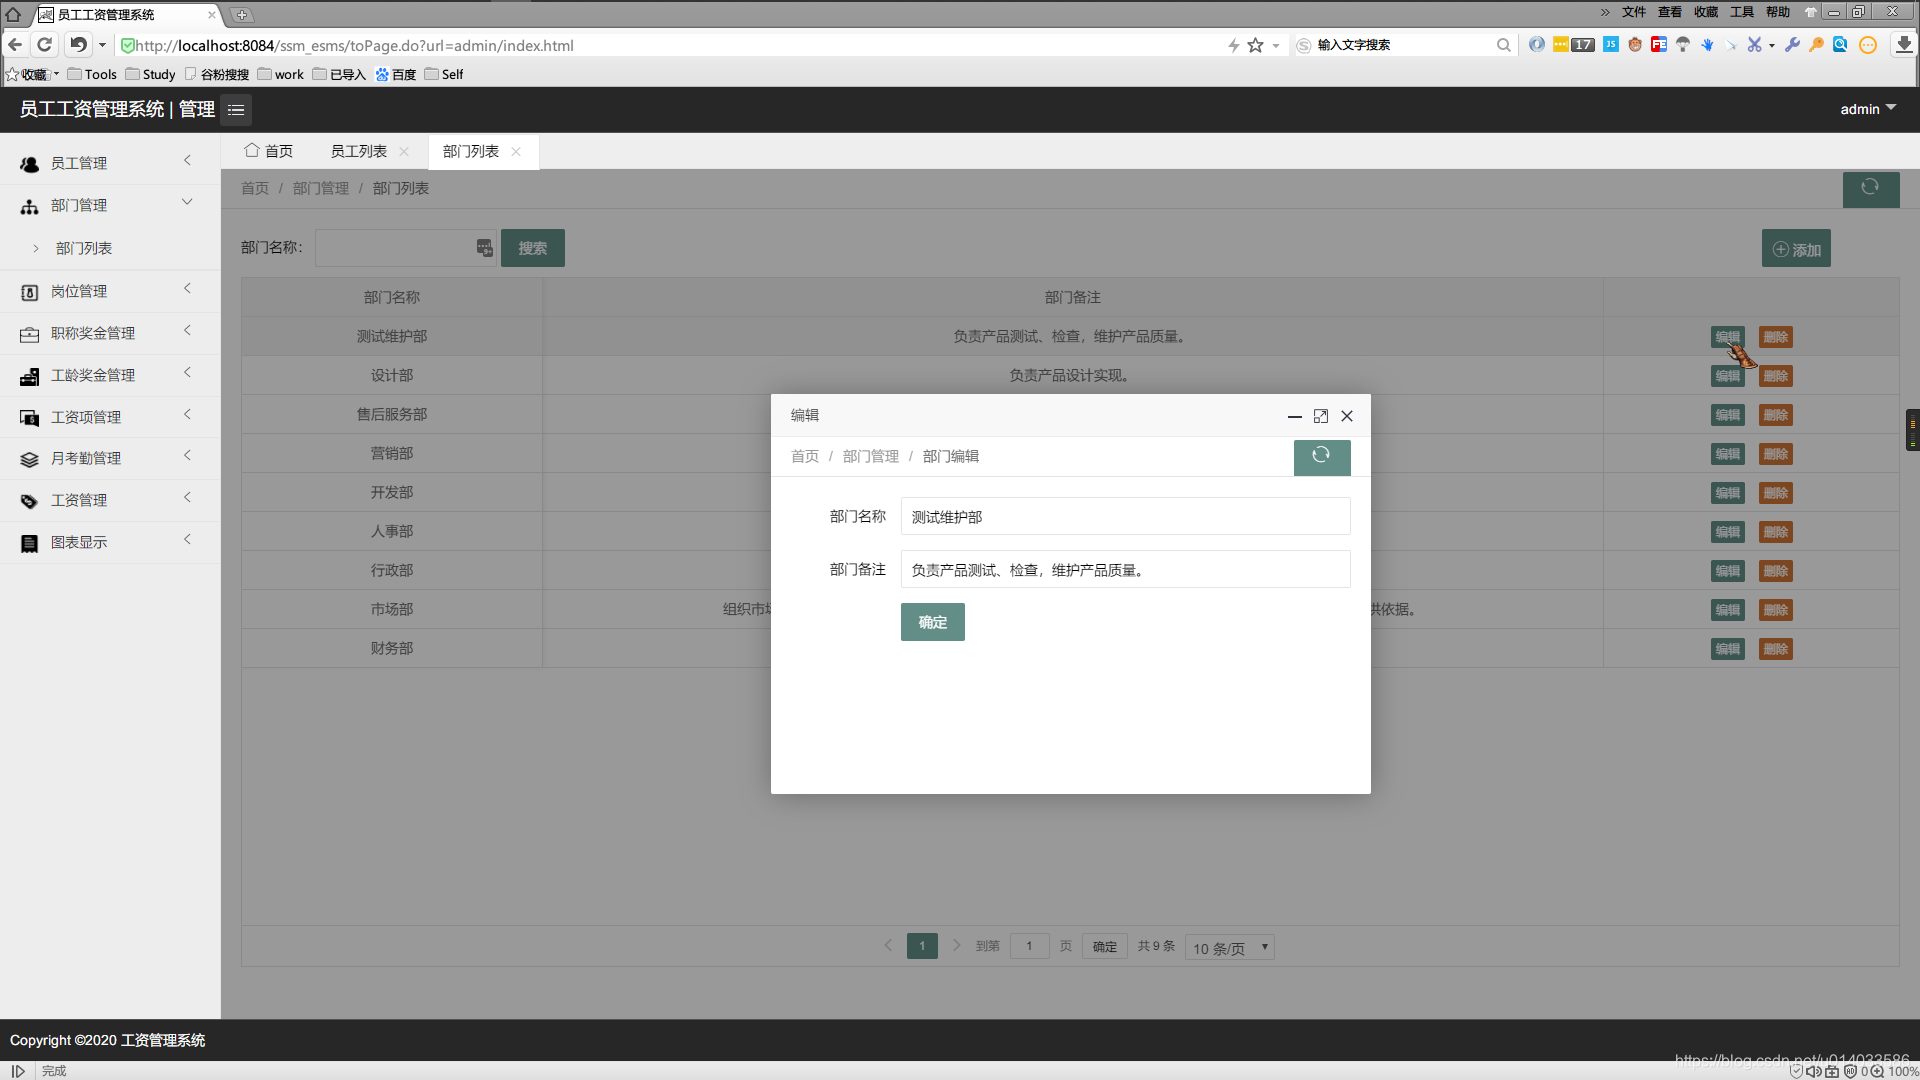Click page 1 pagination button
This screenshot has width=1920, height=1080.
(922, 946)
